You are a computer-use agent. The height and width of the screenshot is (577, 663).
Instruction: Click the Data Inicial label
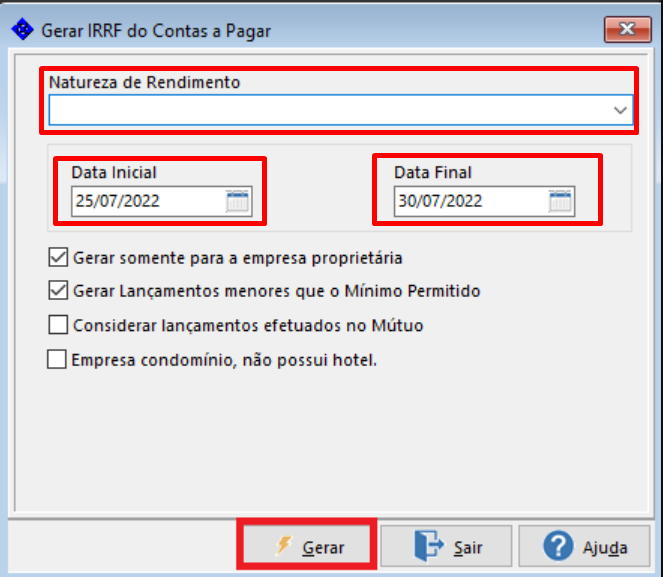tap(114, 172)
